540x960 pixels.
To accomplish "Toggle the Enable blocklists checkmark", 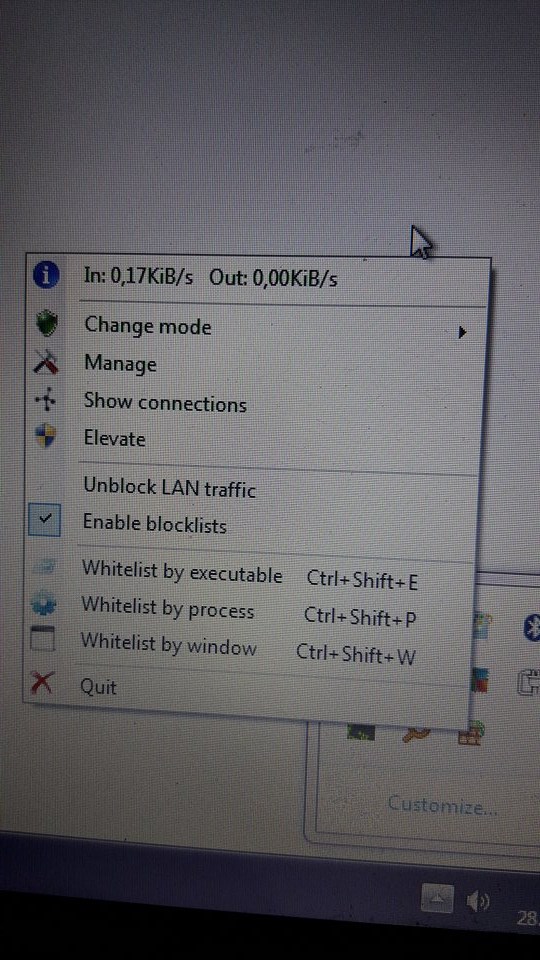I will (44, 520).
